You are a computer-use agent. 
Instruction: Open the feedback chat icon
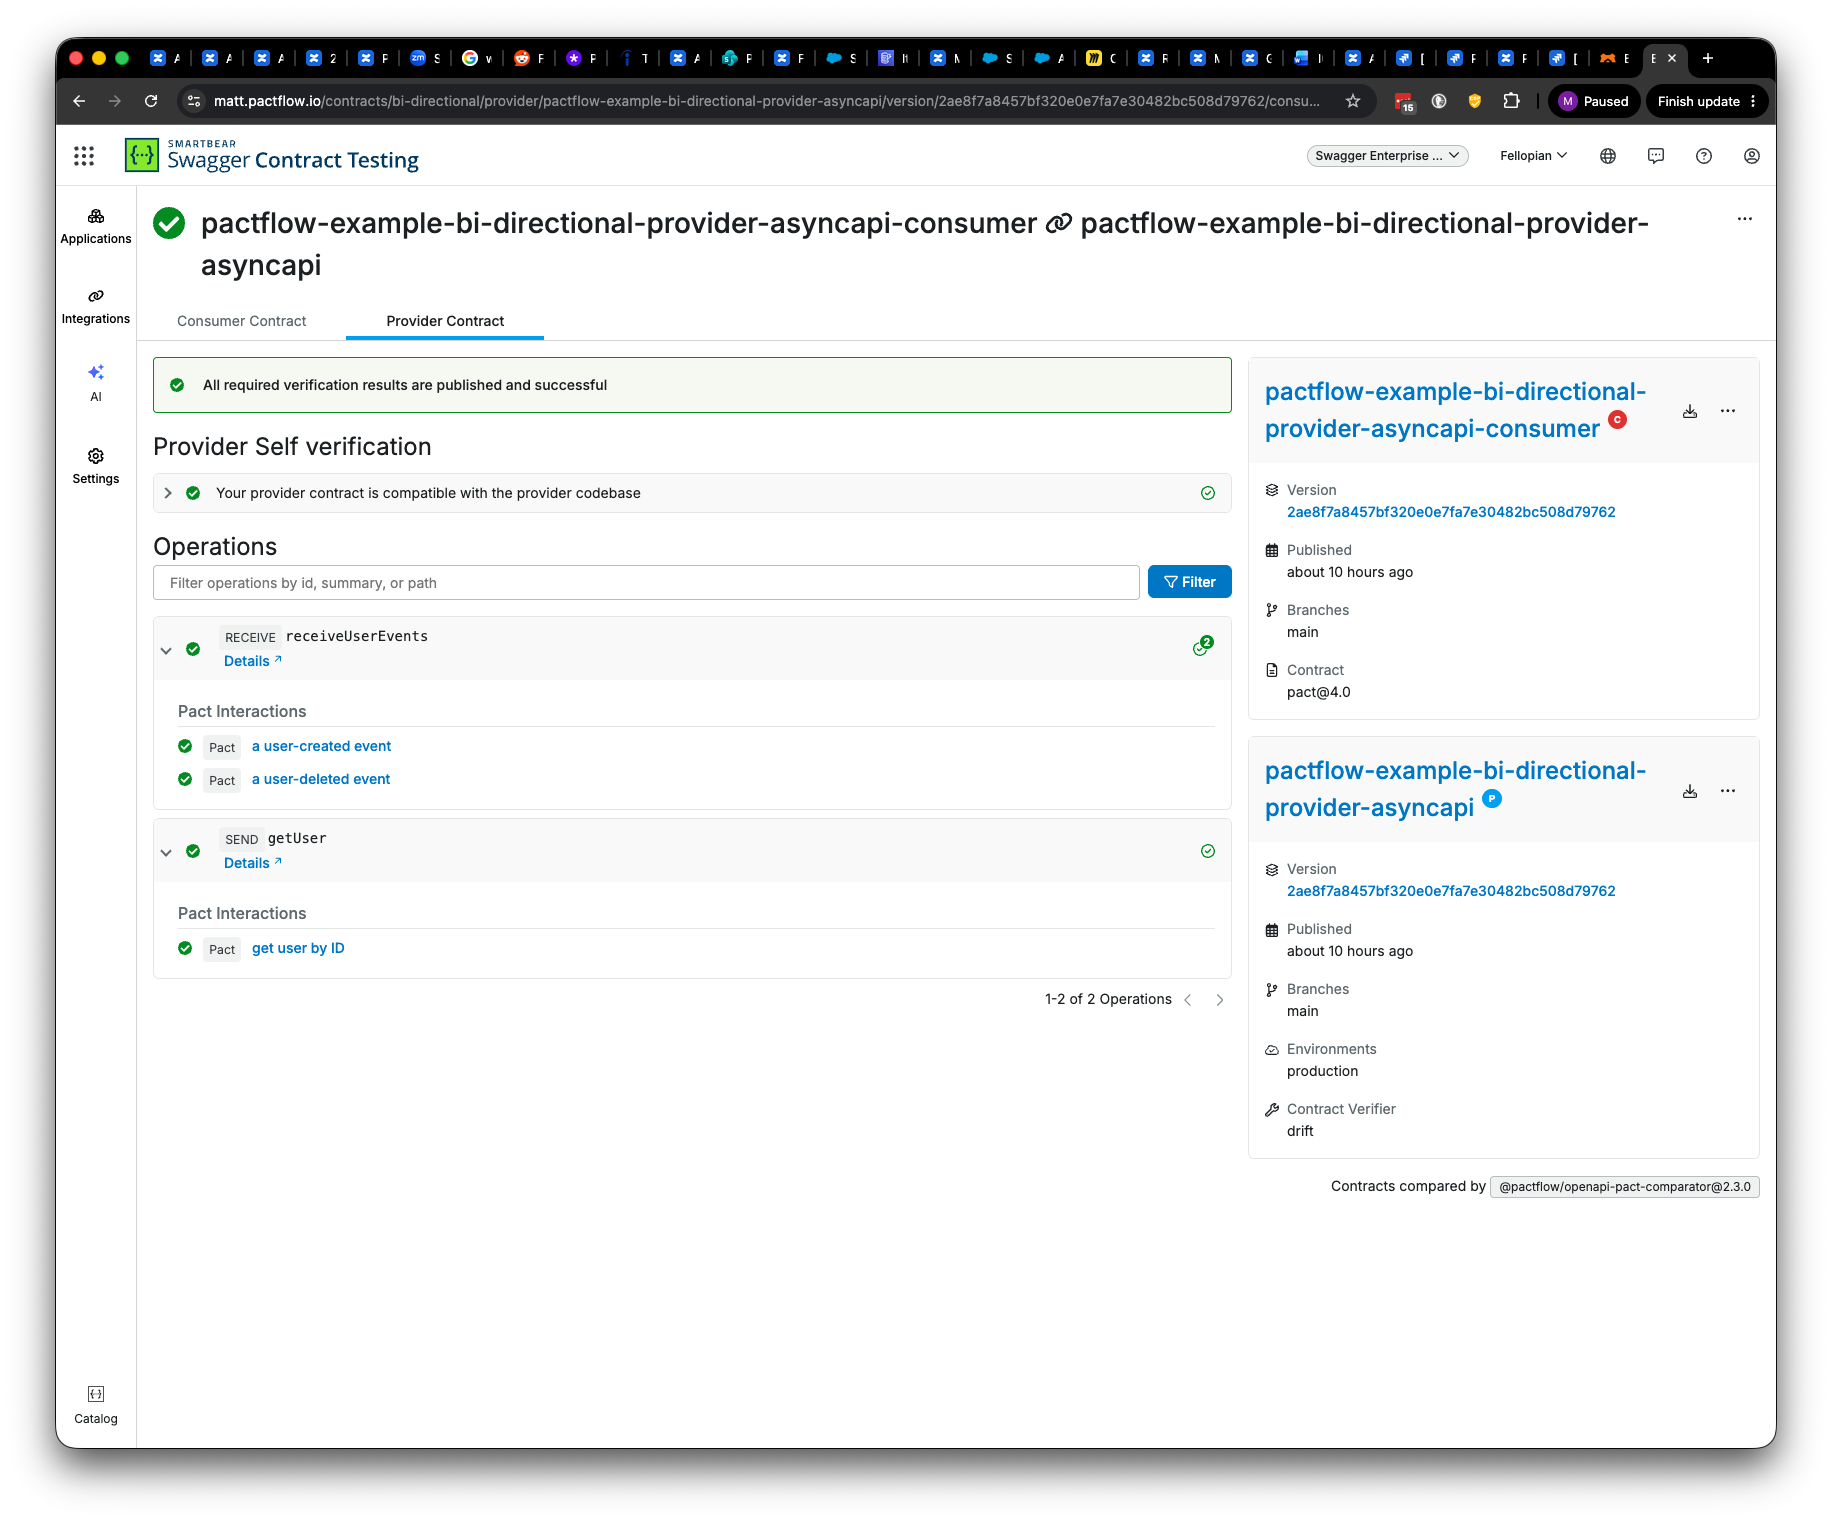[1656, 156]
